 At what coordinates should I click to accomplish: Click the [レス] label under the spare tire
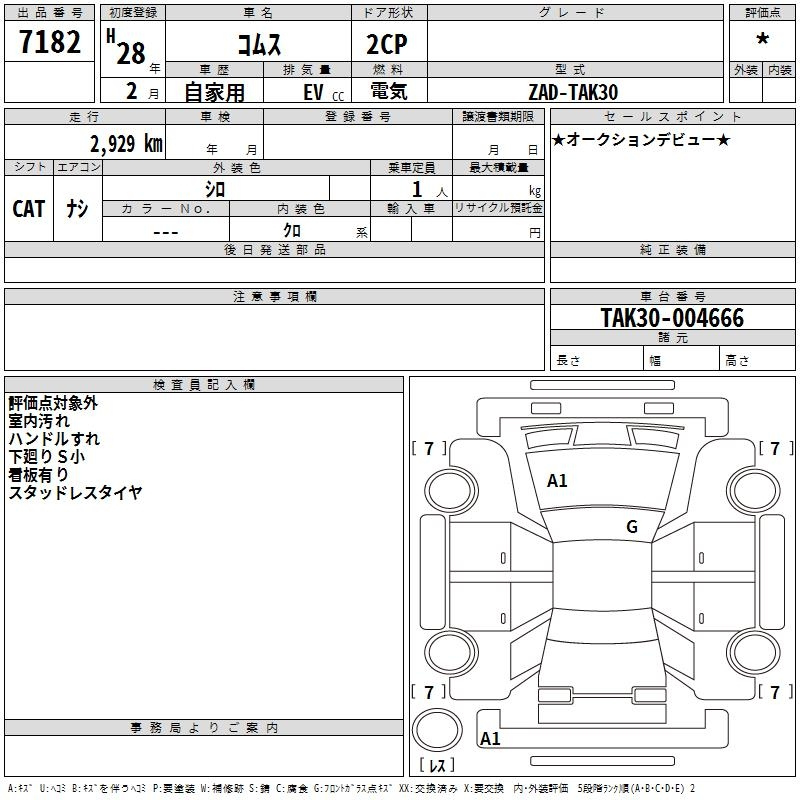coord(441,765)
